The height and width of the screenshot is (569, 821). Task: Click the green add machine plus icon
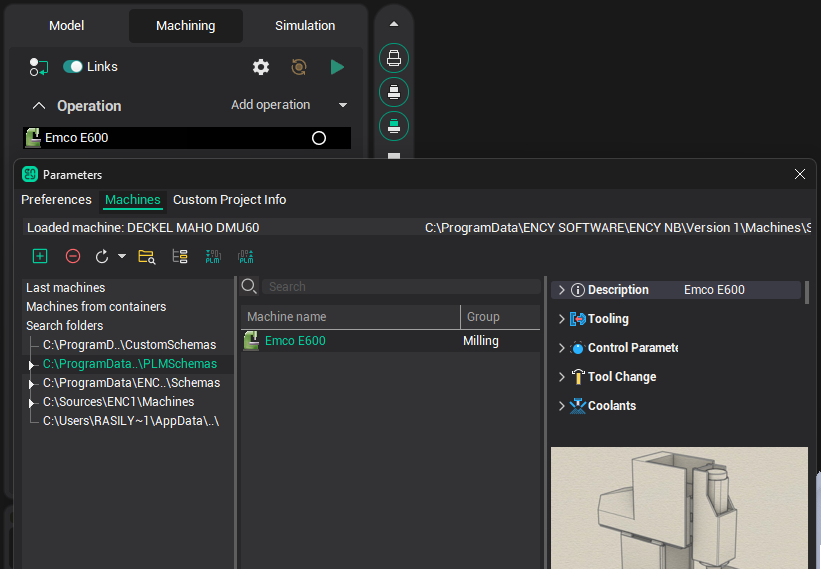click(x=40, y=256)
